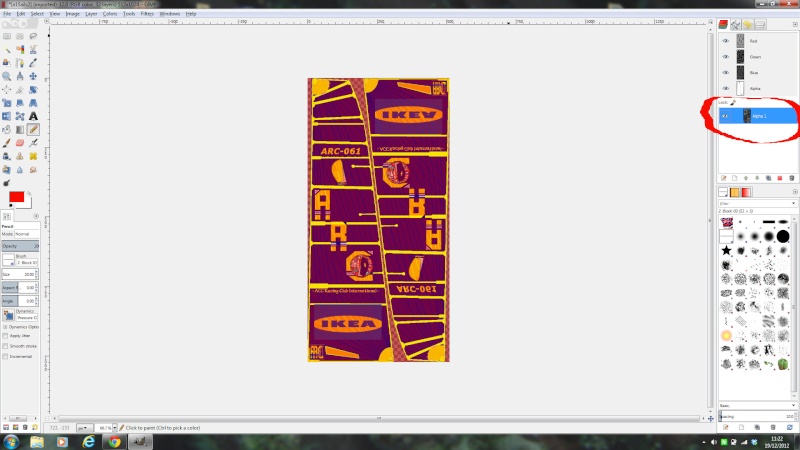
Task: Open Chrome from the Windows taskbar
Action: pos(114,441)
